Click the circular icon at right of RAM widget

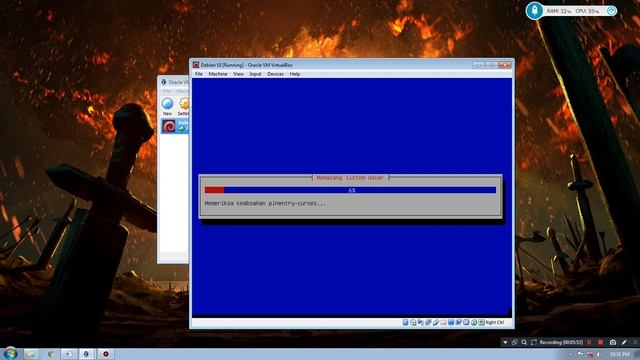(x=611, y=11)
